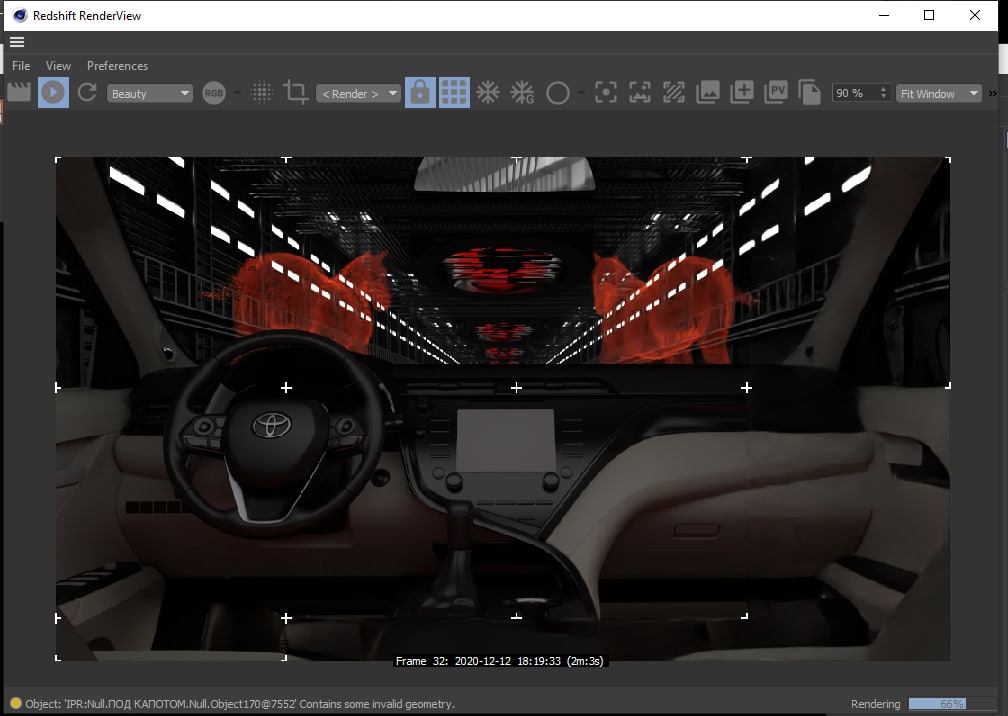The width and height of the screenshot is (1008, 716).
Task: Click the frame 32 timestamp label
Action: 500,661
